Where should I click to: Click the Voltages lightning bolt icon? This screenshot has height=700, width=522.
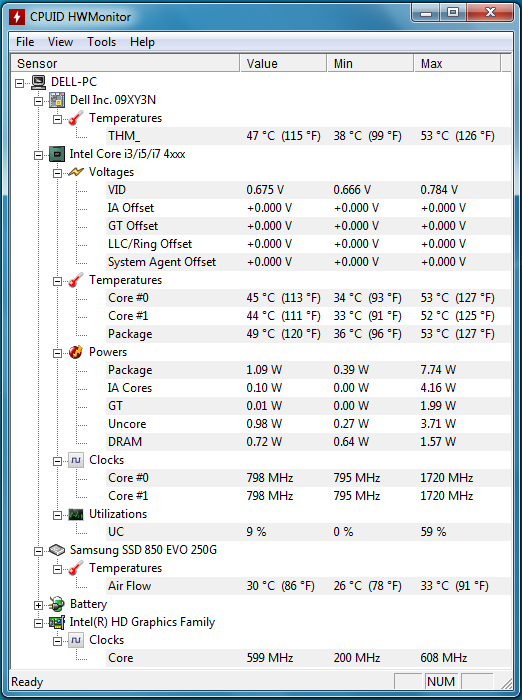[75, 172]
